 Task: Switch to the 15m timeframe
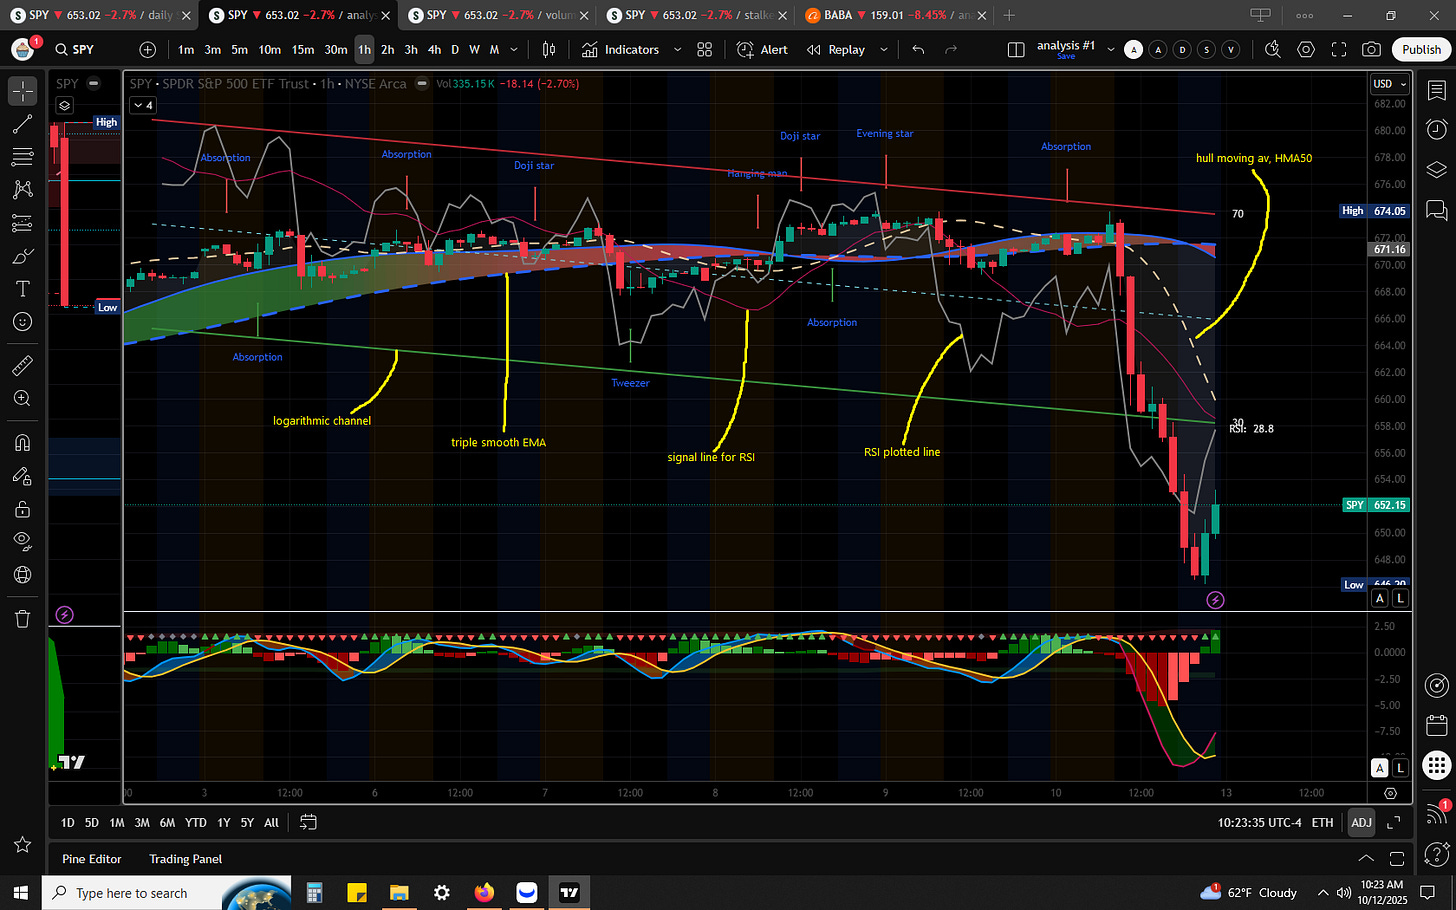(302, 49)
